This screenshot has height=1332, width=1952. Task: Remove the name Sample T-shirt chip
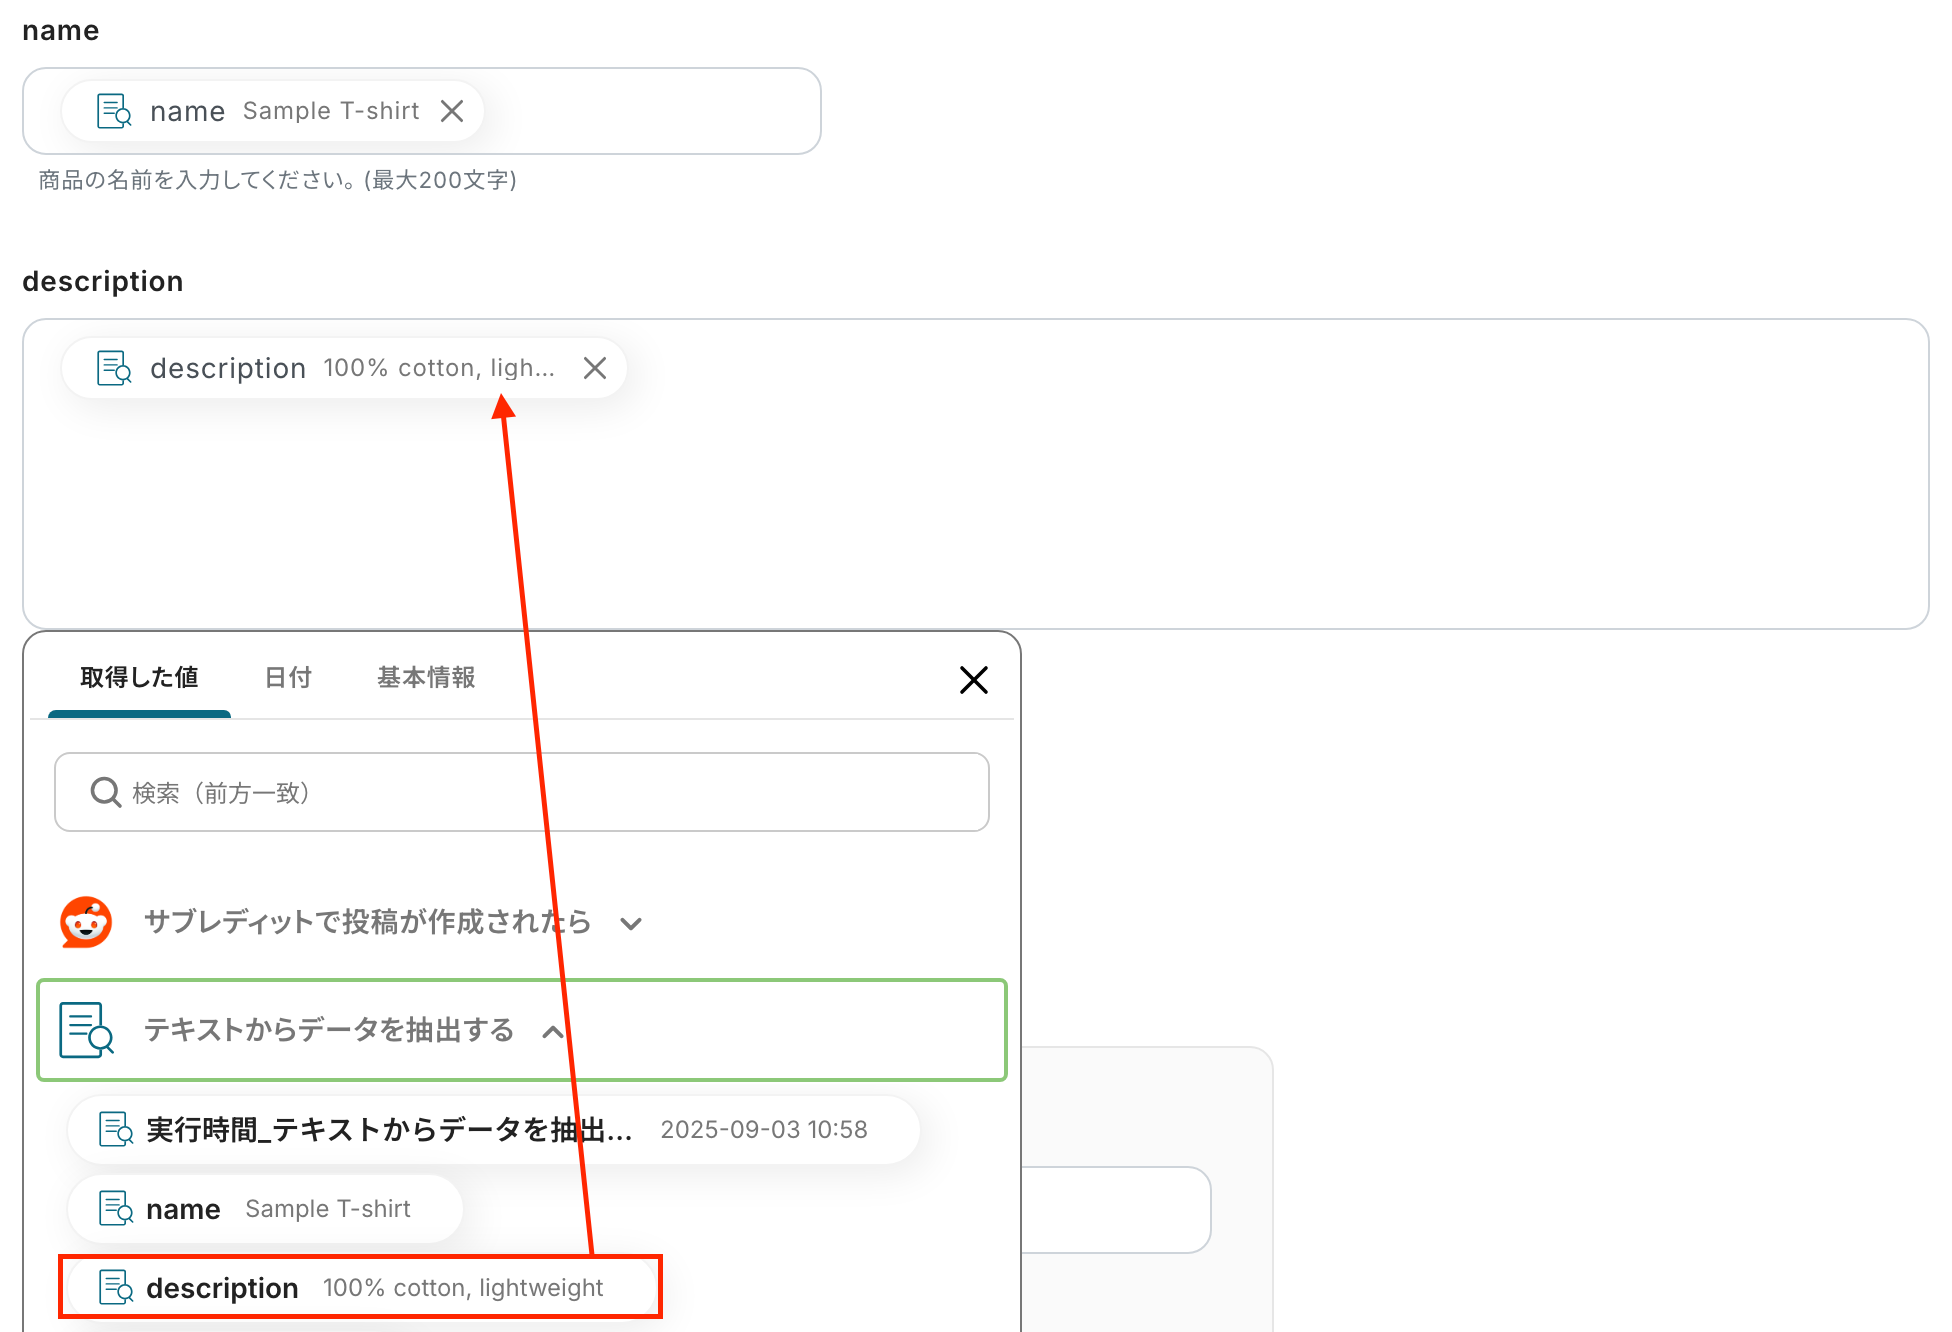pyautogui.click(x=452, y=111)
